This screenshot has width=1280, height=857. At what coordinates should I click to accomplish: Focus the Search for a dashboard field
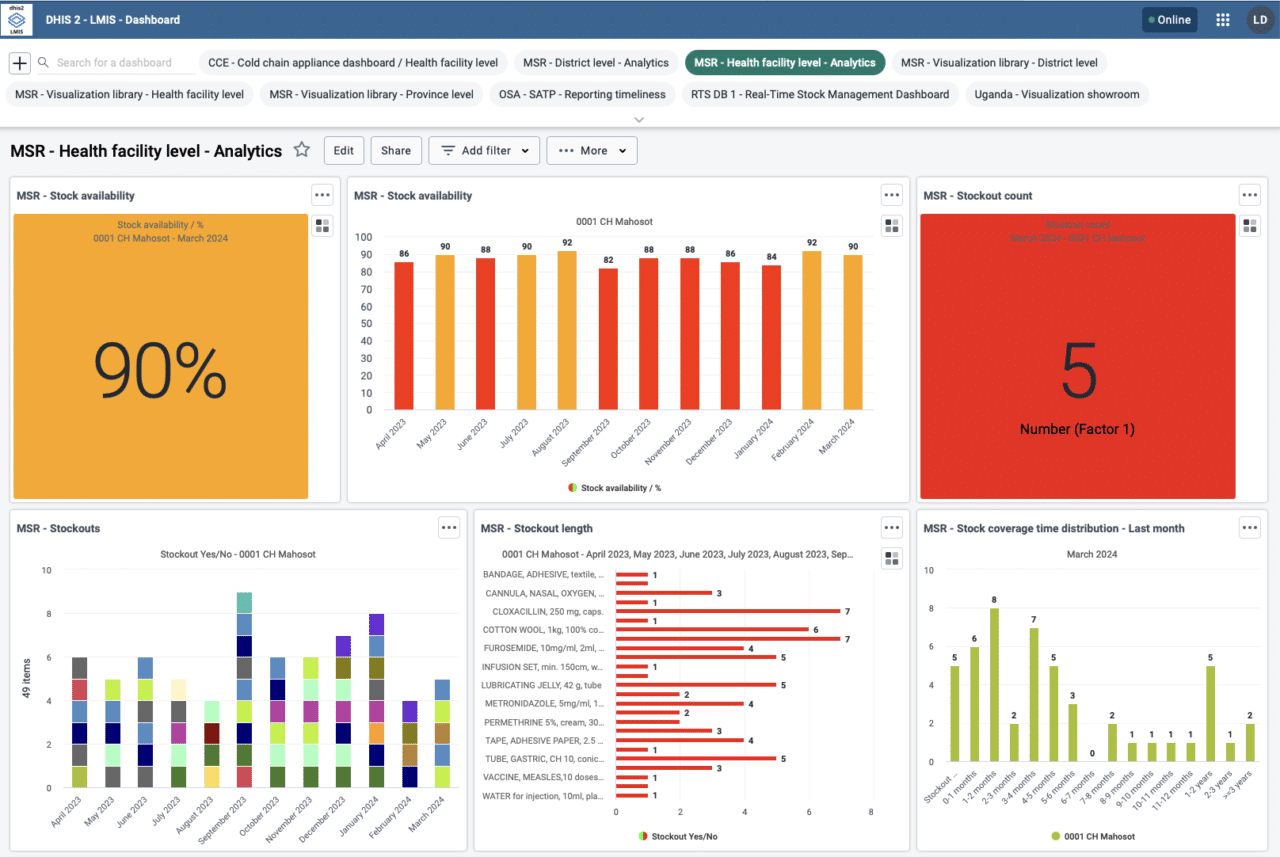(x=122, y=63)
